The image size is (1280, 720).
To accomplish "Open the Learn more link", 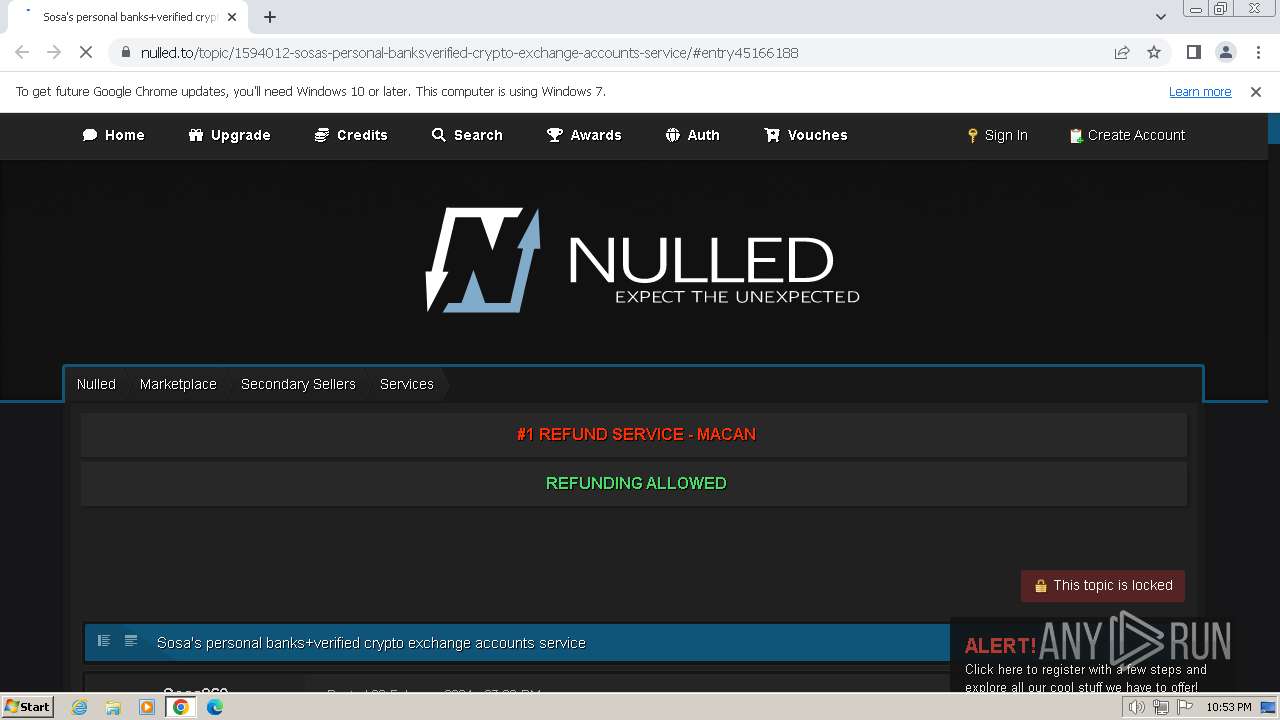I will point(1200,92).
